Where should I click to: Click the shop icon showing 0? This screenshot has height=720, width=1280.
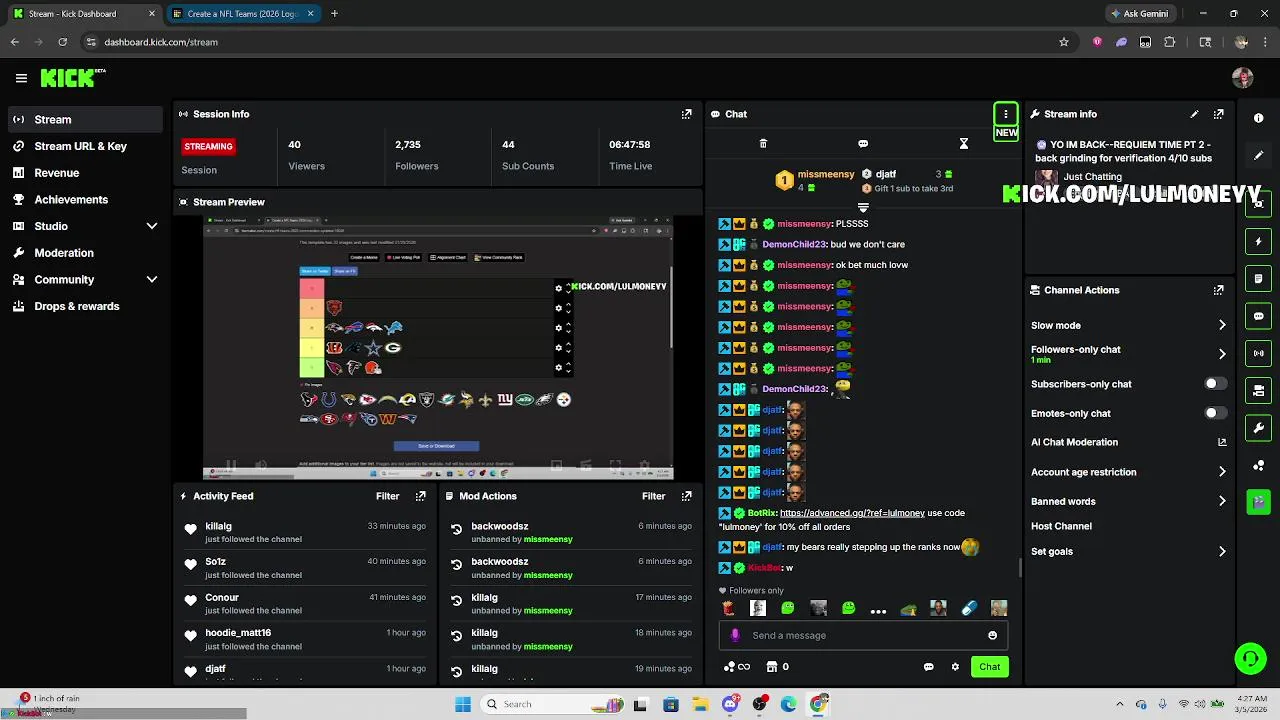point(777,667)
